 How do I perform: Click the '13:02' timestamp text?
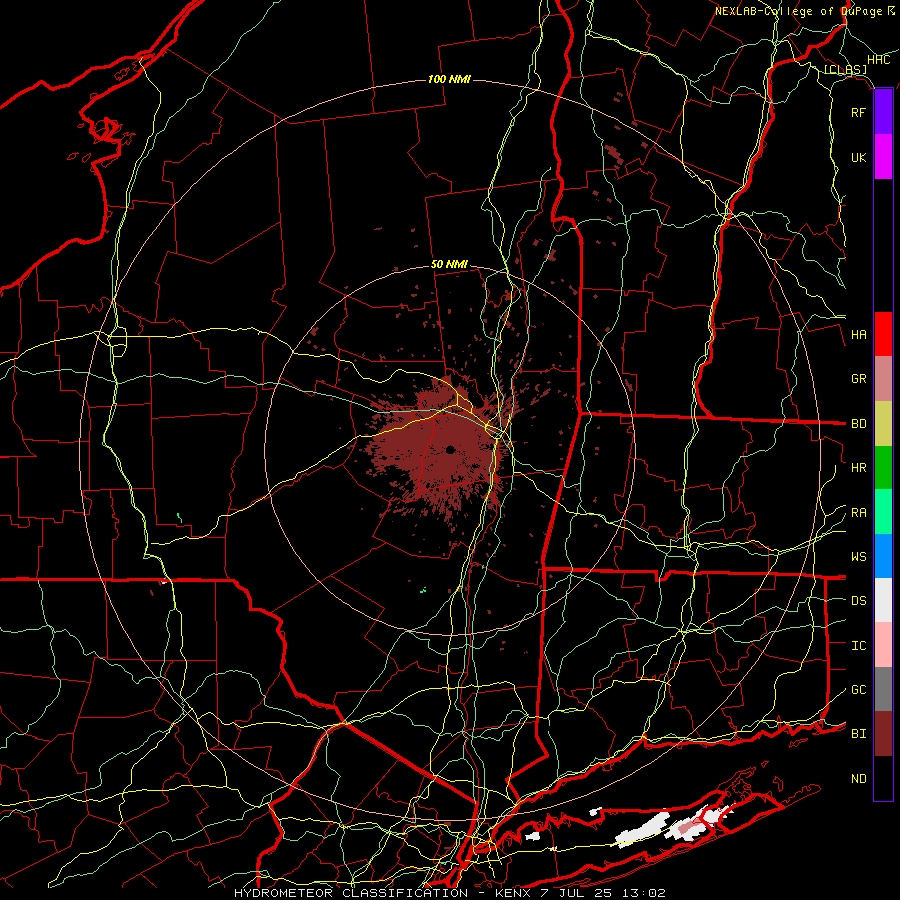(644, 893)
